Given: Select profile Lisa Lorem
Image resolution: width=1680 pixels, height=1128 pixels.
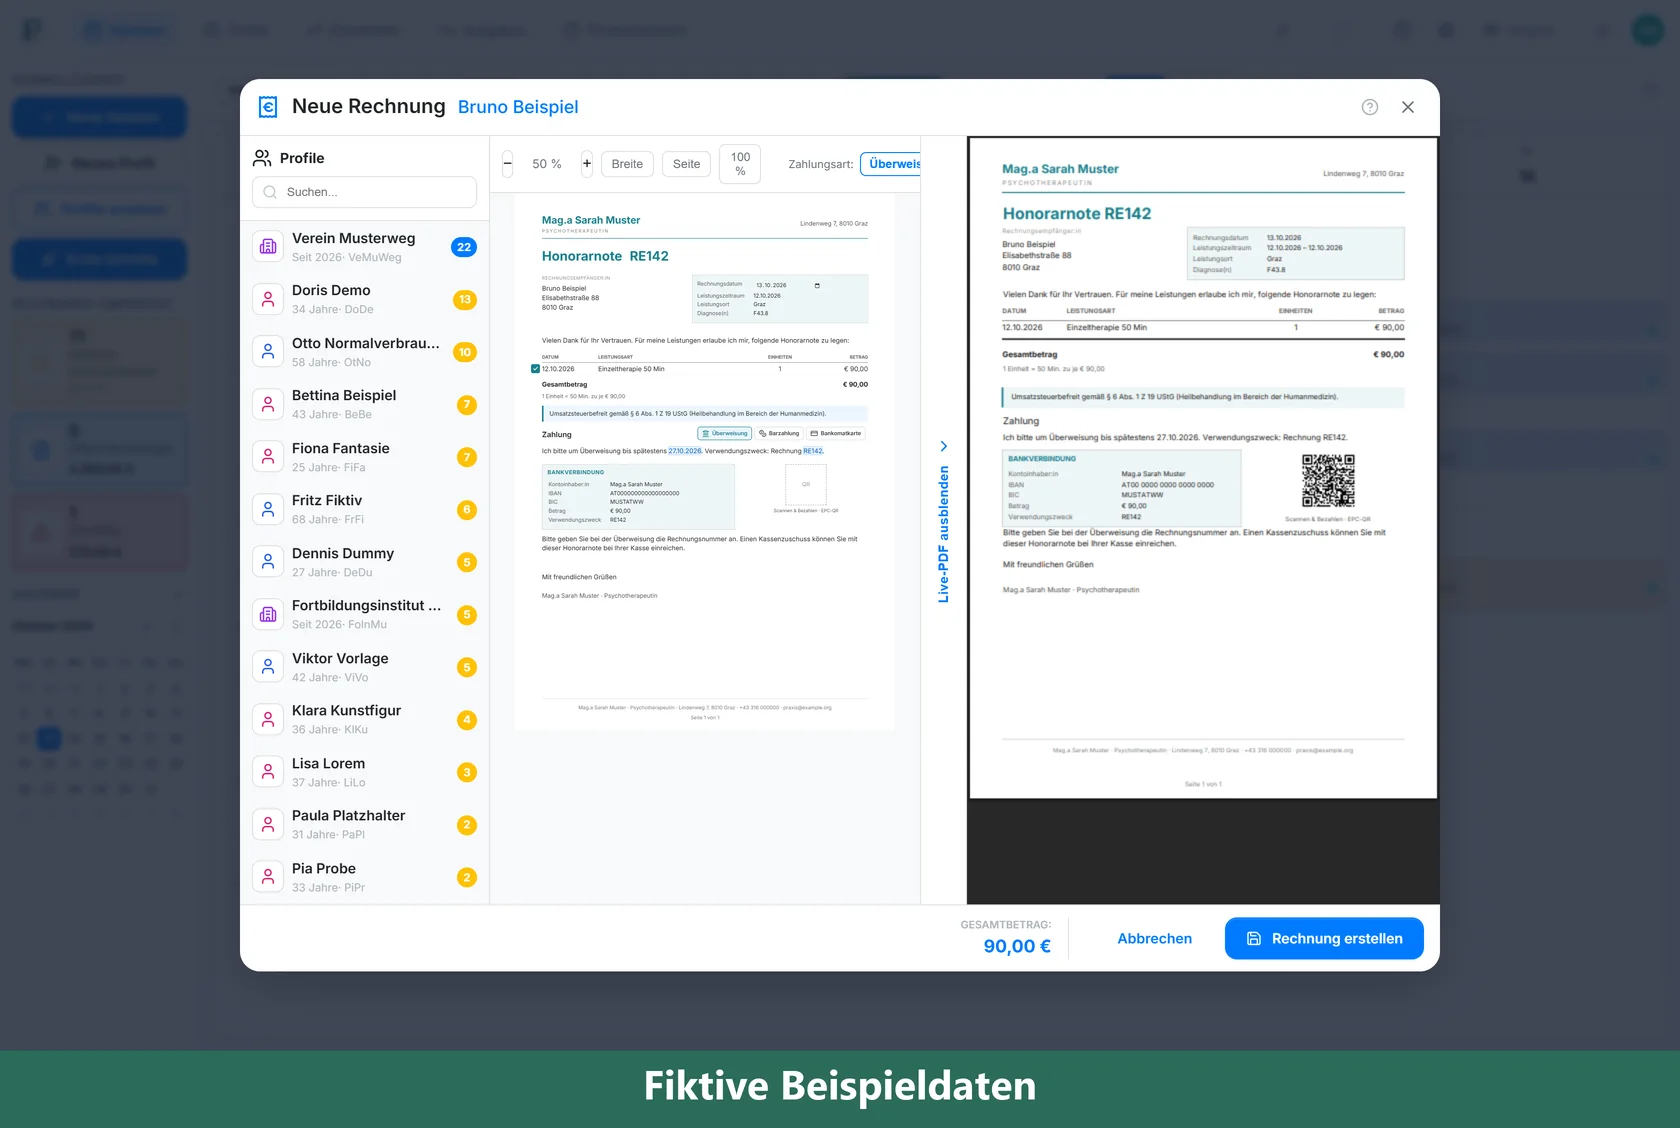Looking at the screenshot, I should [364, 772].
